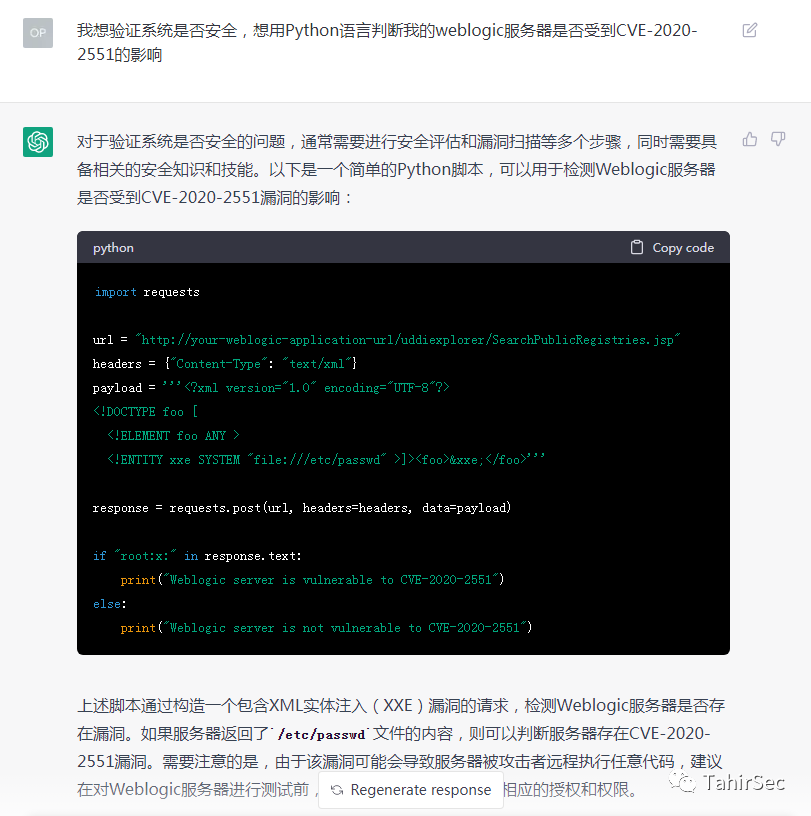Click the Regenerate response button
Image resolution: width=811 pixels, height=816 pixels.
411,790
